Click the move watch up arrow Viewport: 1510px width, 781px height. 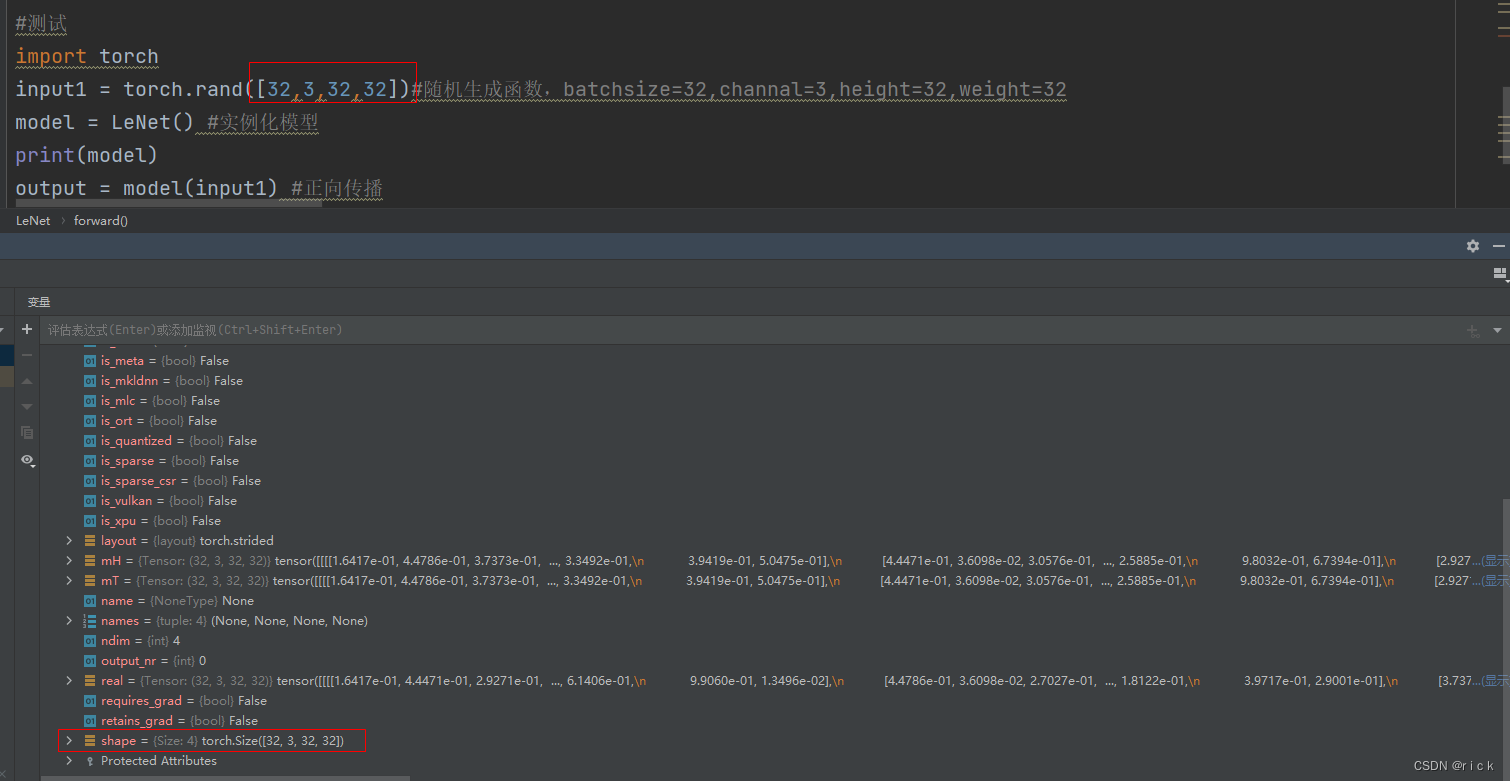(x=27, y=381)
